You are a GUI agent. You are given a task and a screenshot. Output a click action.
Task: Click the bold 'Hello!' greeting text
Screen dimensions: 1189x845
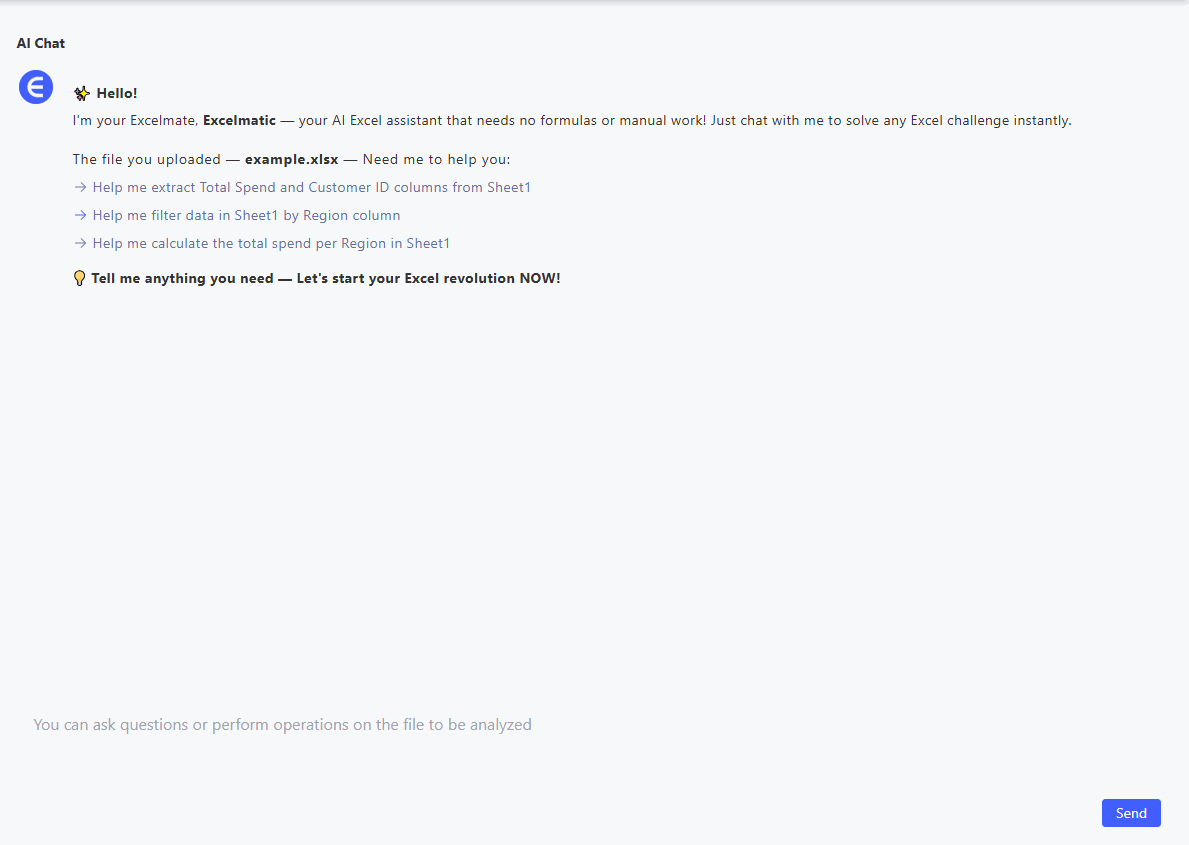pyautogui.click(x=117, y=94)
